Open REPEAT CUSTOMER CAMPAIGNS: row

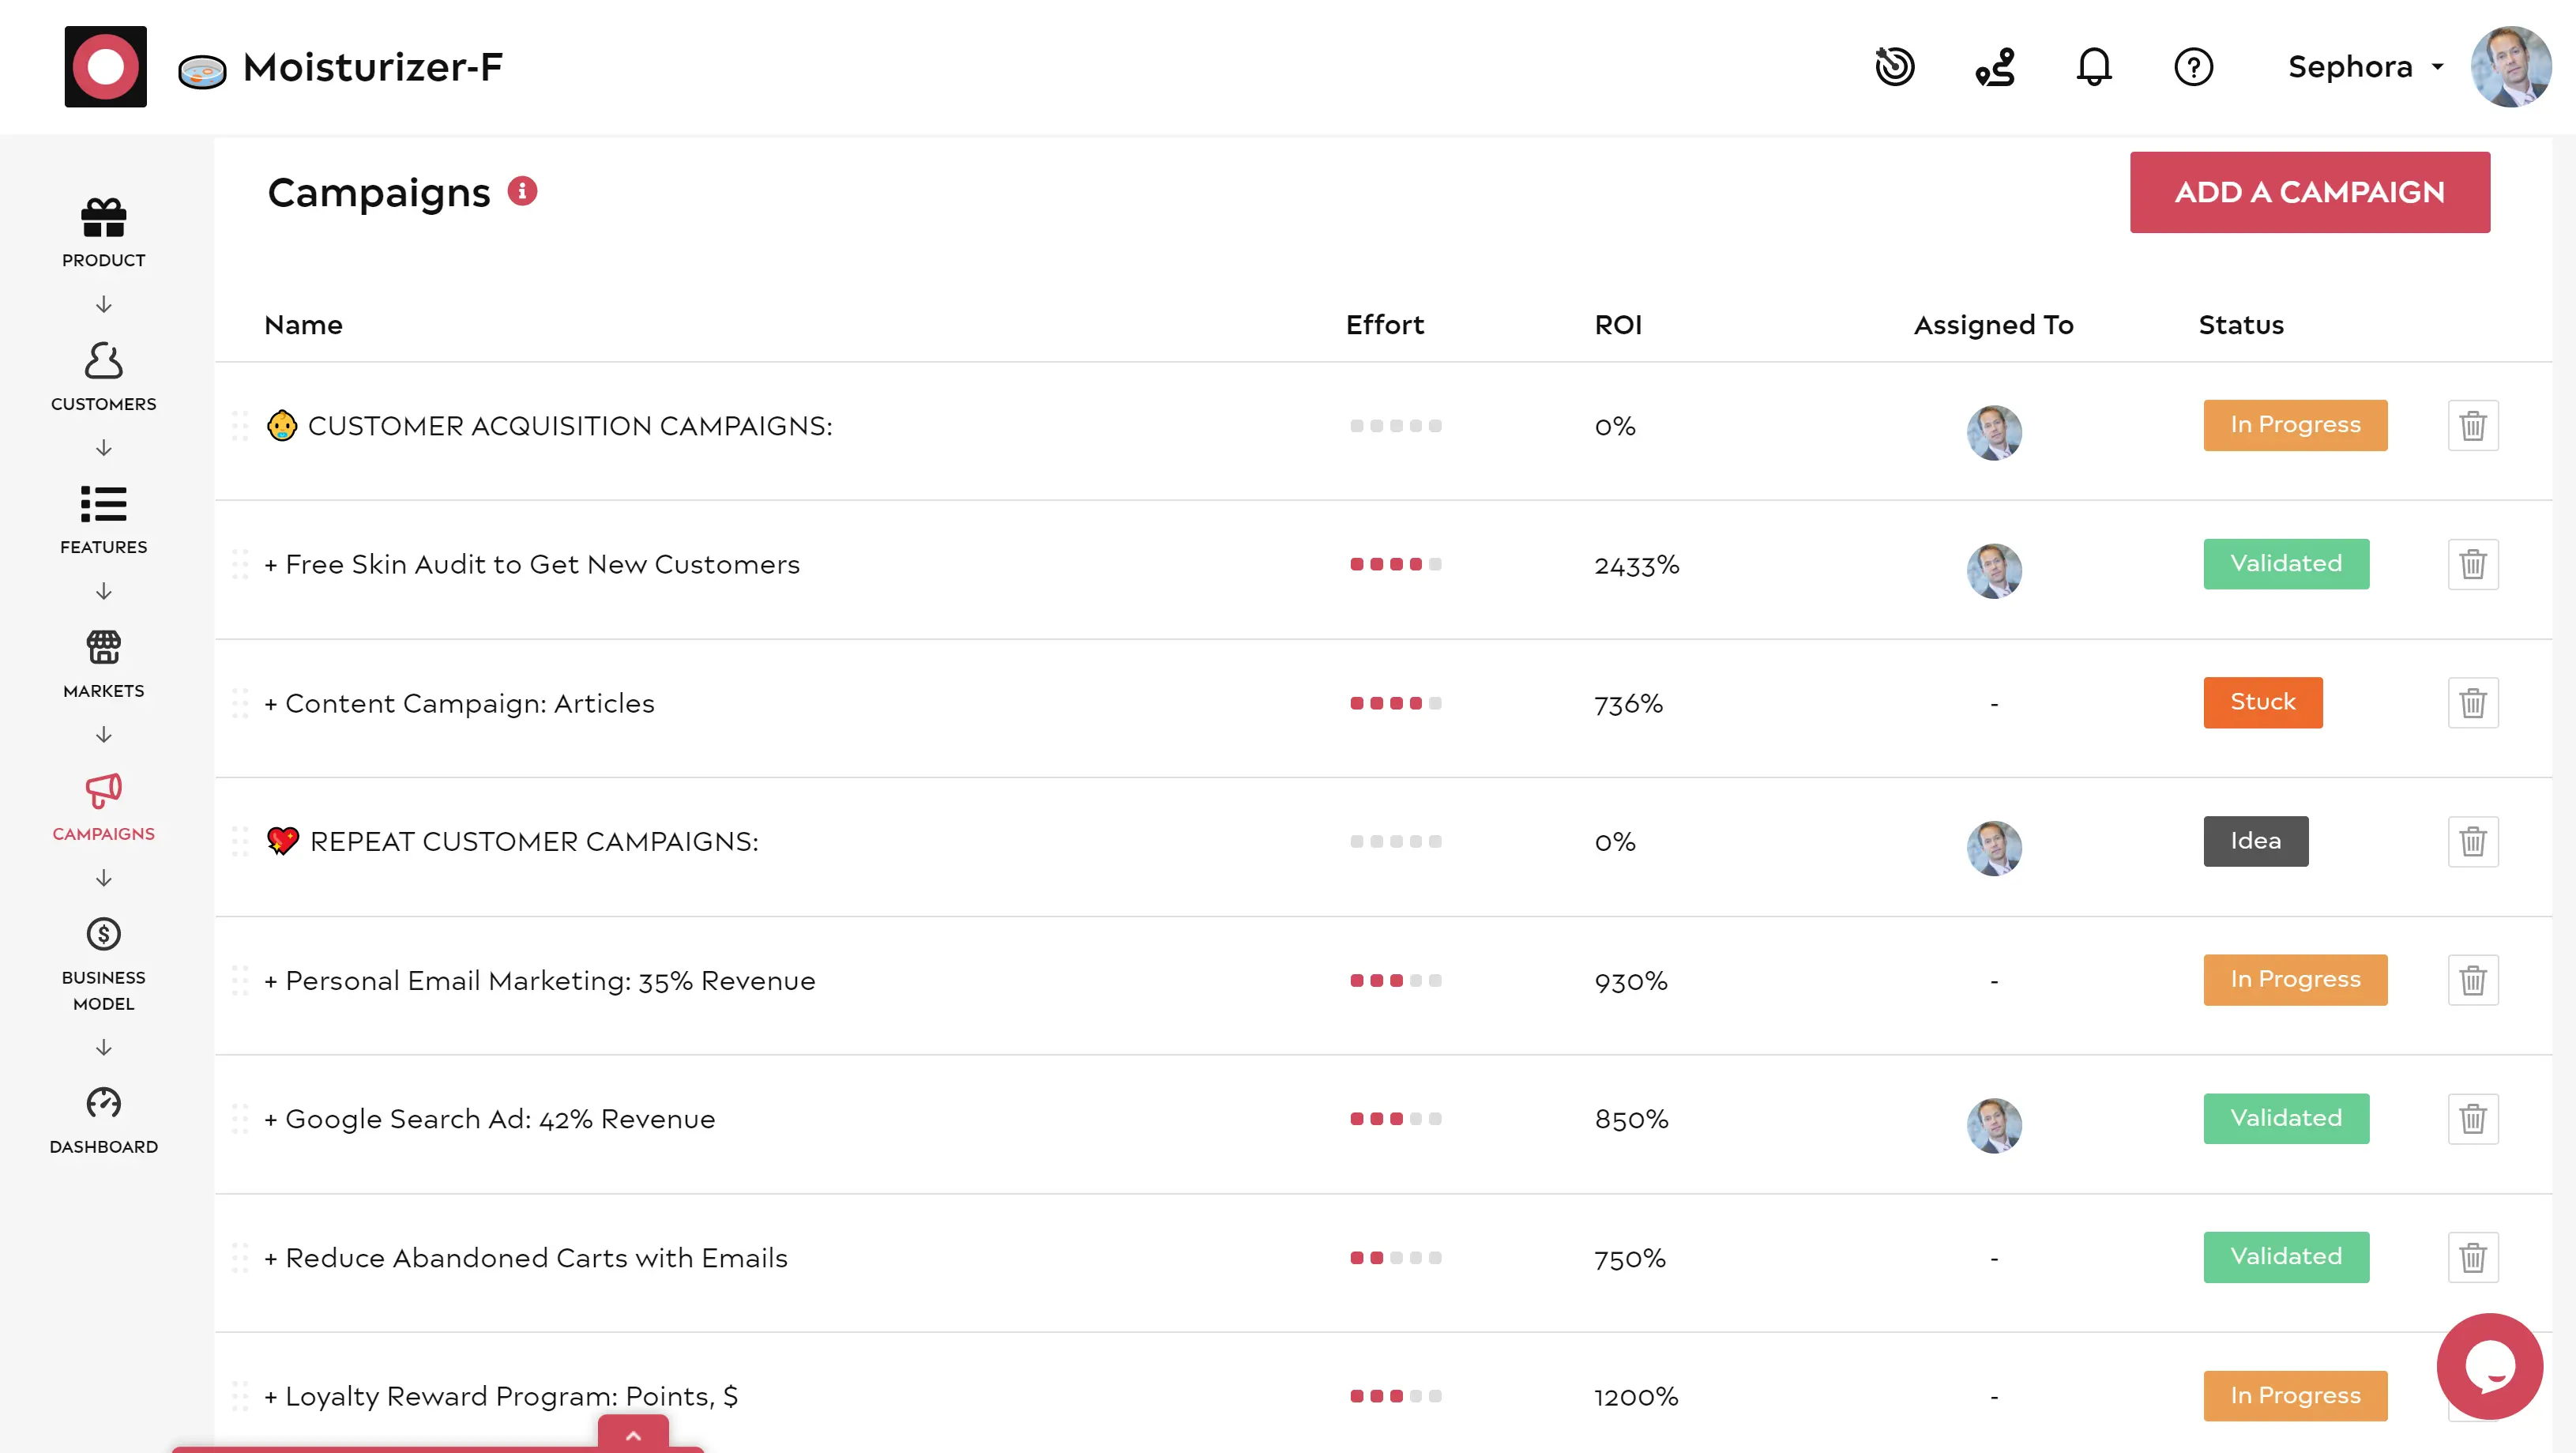tap(512, 841)
